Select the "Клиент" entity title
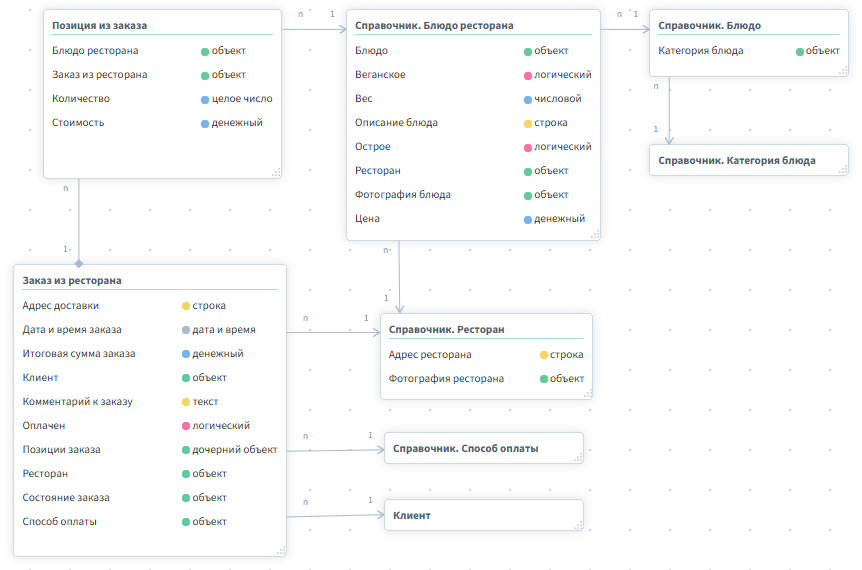 point(412,515)
